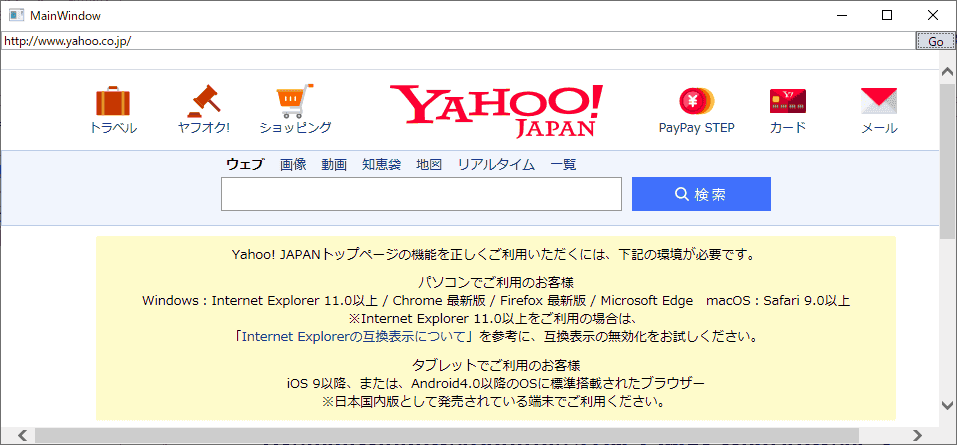Click the 'パソコンでご利用のお客様' heading text
The height and width of the screenshot is (445, 957).
tap(496, 283)
